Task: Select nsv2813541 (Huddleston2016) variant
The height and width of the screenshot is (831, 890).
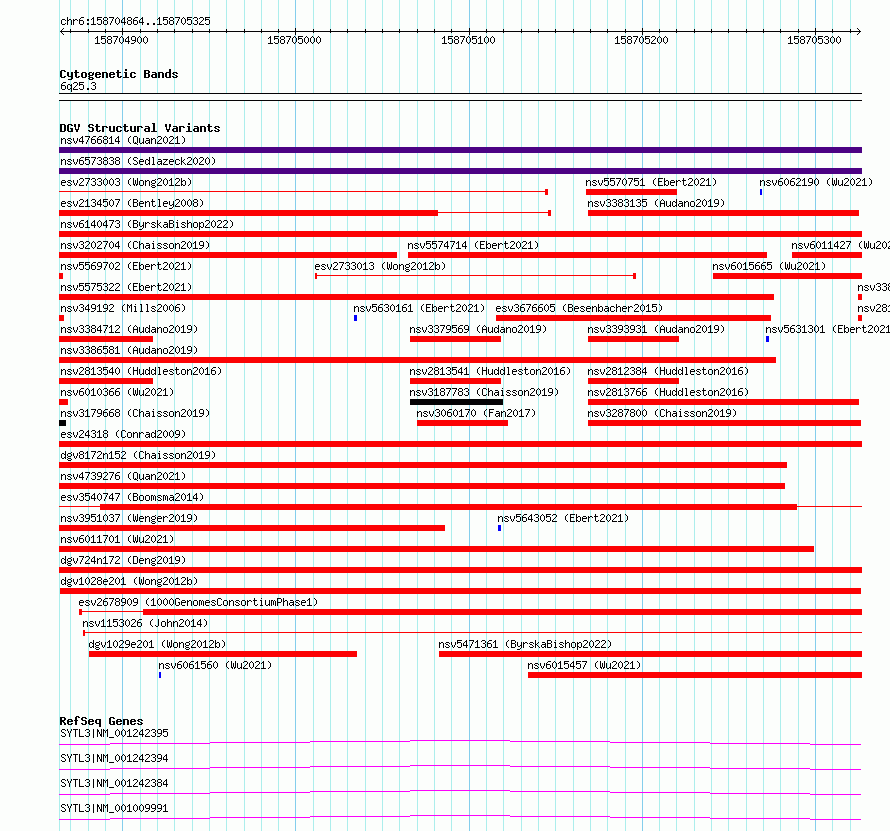Action: tap(455, 381)
